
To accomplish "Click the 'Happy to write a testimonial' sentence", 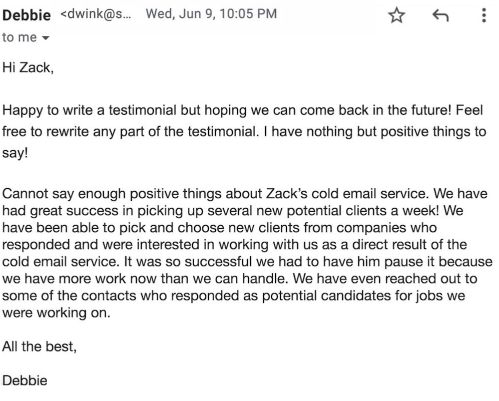I will point(89,110).
